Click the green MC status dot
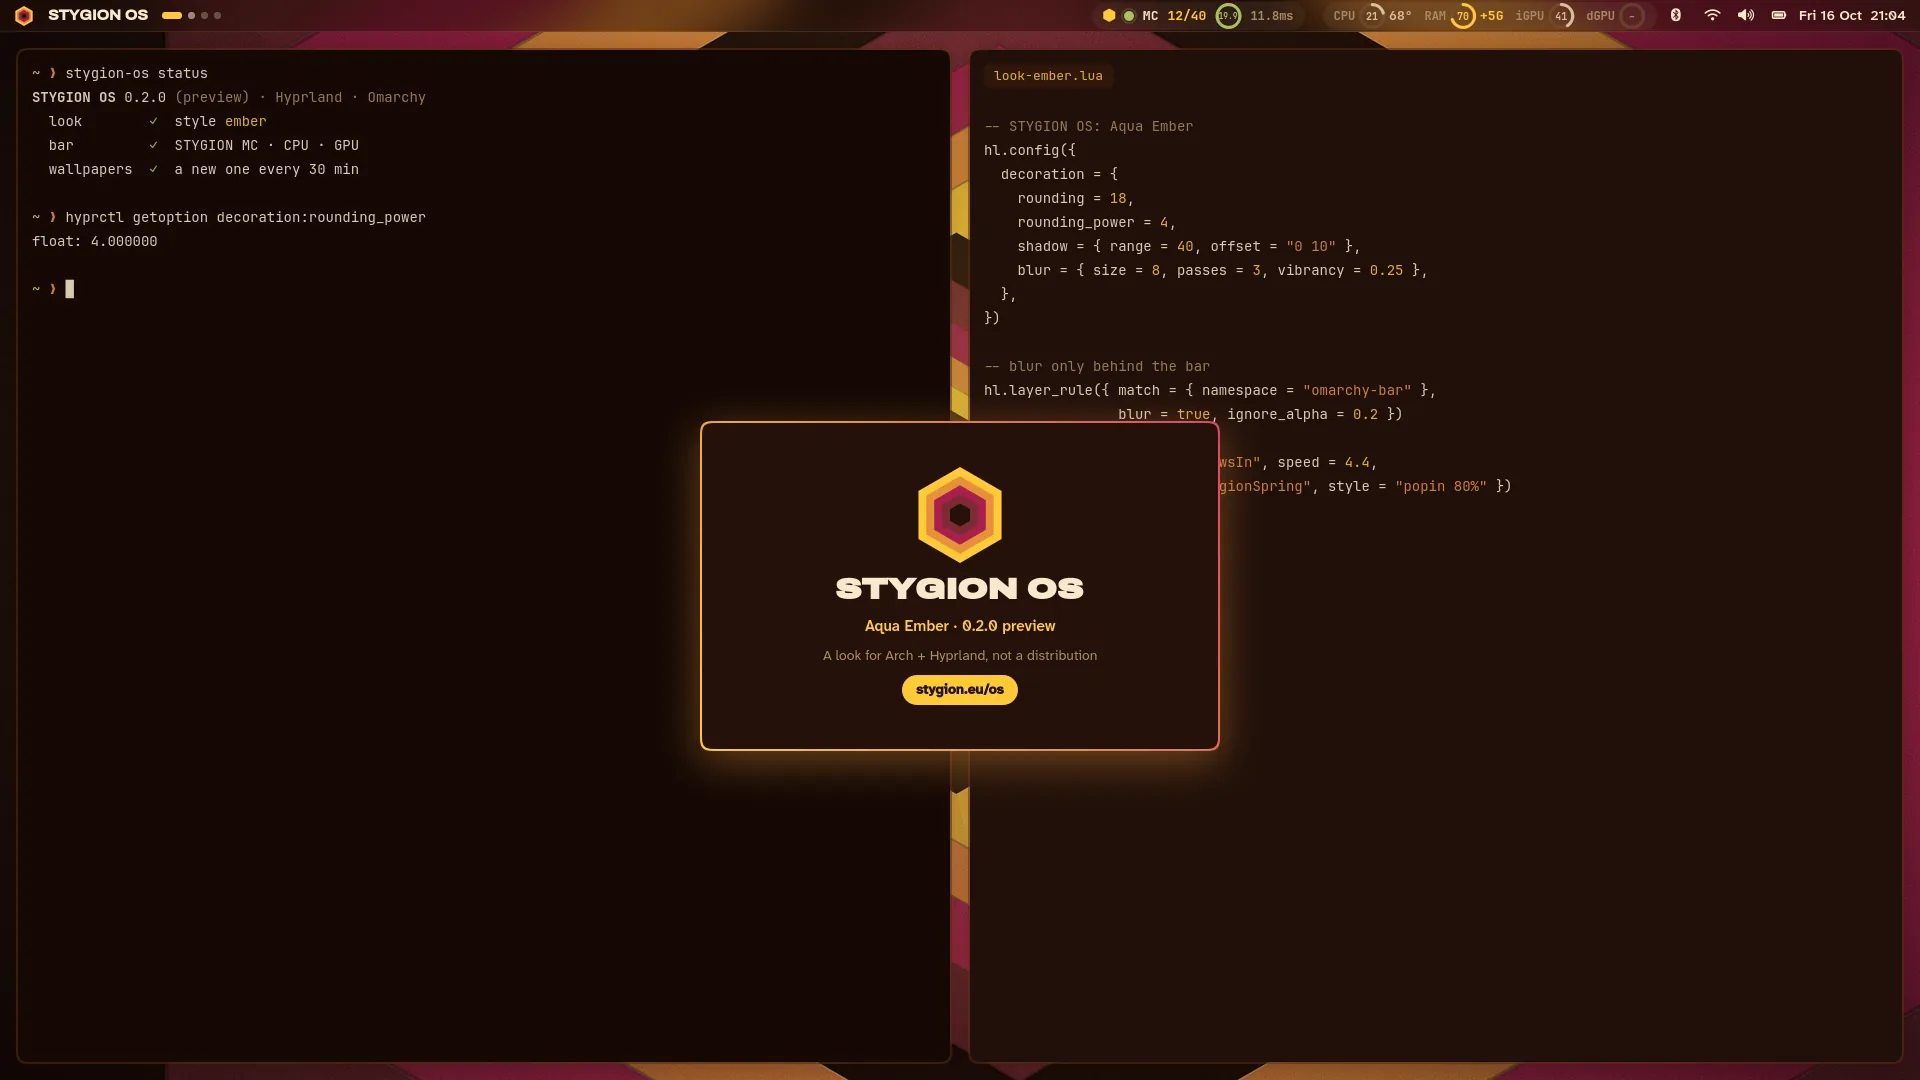The width and height of the screenshot is (1920, 1080). pos(1129,15)
